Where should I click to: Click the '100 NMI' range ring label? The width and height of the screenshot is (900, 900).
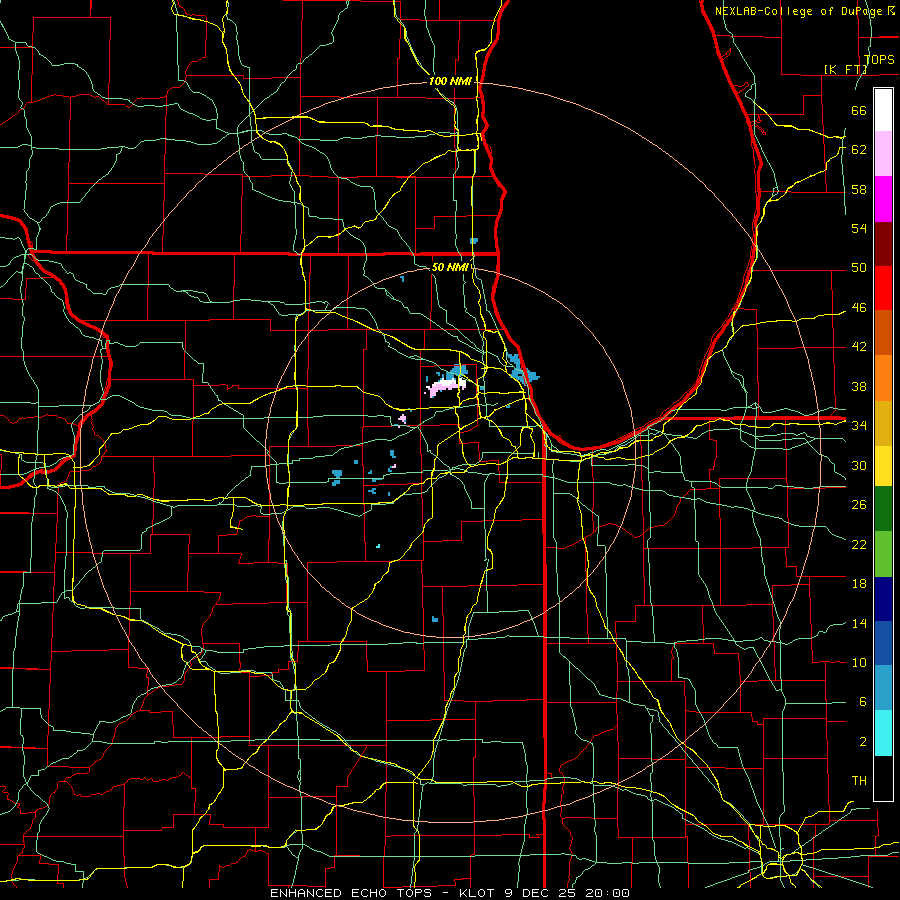coord(450,81)
